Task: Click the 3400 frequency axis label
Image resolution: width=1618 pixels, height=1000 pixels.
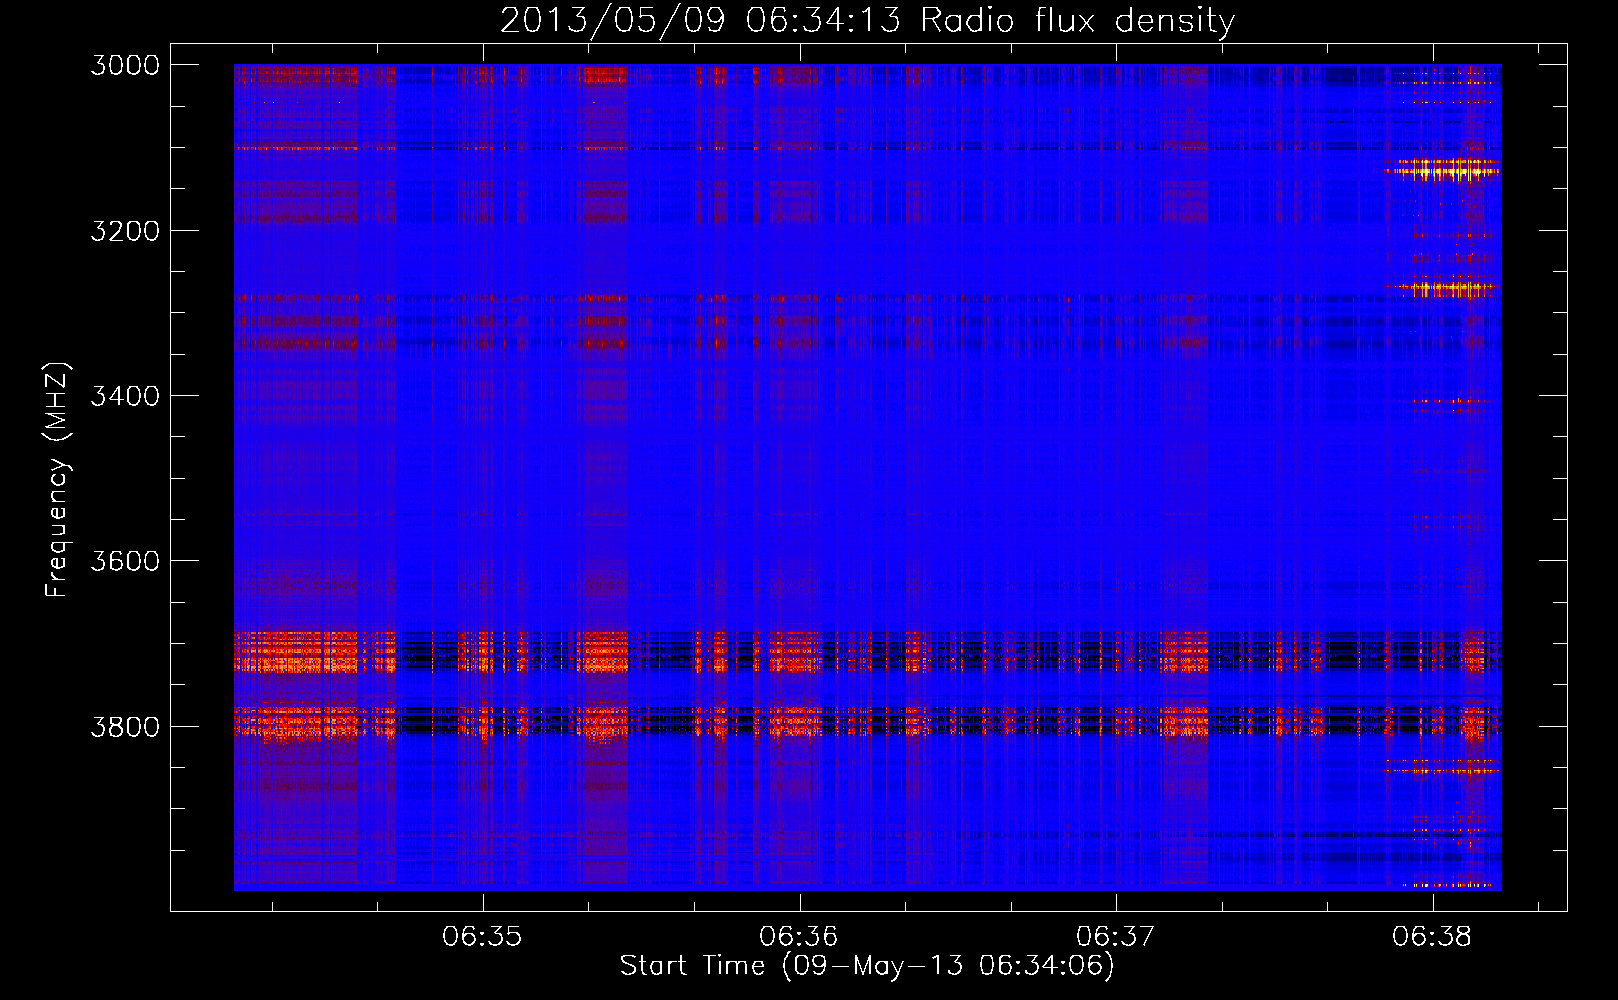Action: point(125,396)
